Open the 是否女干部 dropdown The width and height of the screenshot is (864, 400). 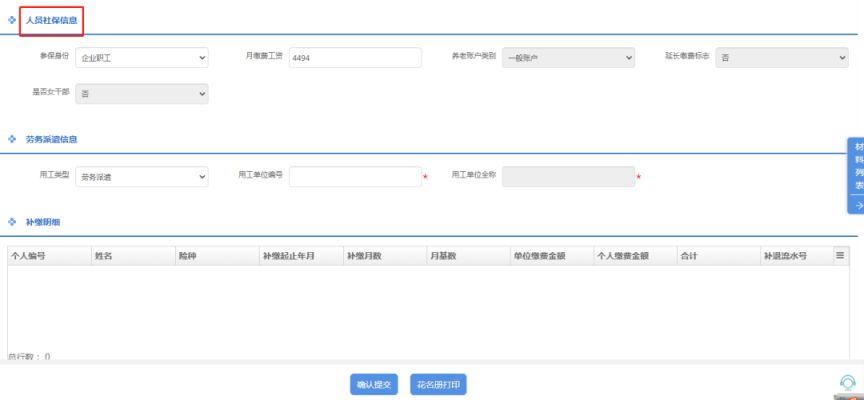(142, 94)
